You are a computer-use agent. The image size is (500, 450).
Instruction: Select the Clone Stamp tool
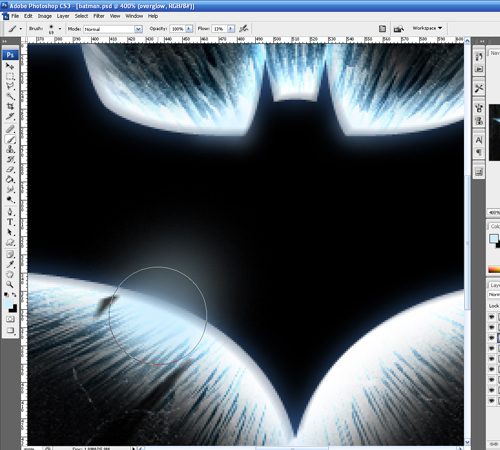[10, 149]
